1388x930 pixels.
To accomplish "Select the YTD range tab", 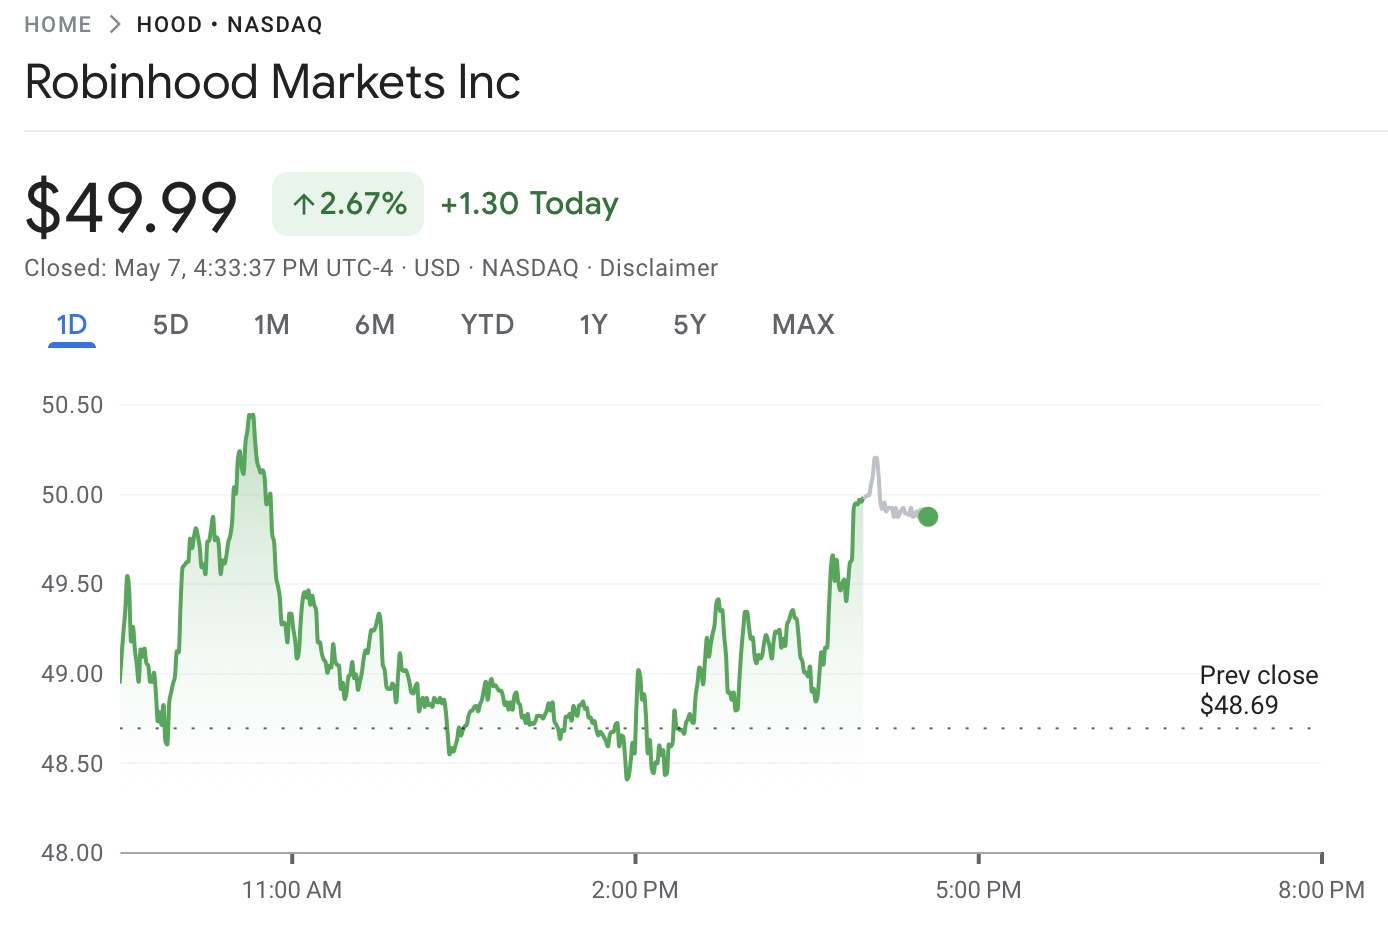I will pos(487,325).
